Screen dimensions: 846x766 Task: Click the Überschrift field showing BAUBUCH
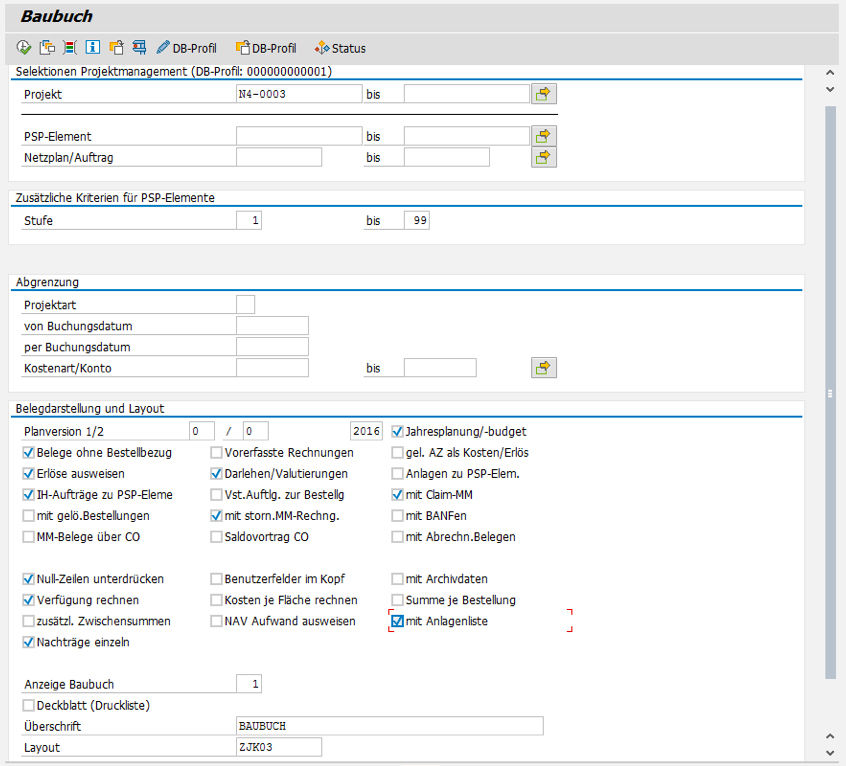coord(389,726)
